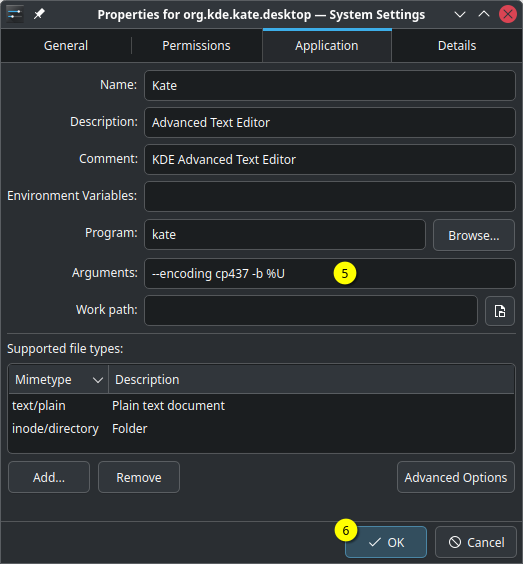Viewport: 523px width, 564px height.
Task: Click the Description column header
Action: pyautogui.click(x=311, y=379)
